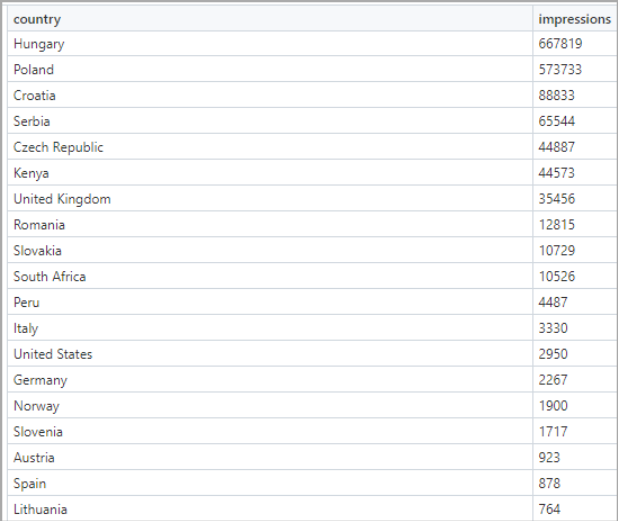Select the Czech Republic cell

point(58,147)
